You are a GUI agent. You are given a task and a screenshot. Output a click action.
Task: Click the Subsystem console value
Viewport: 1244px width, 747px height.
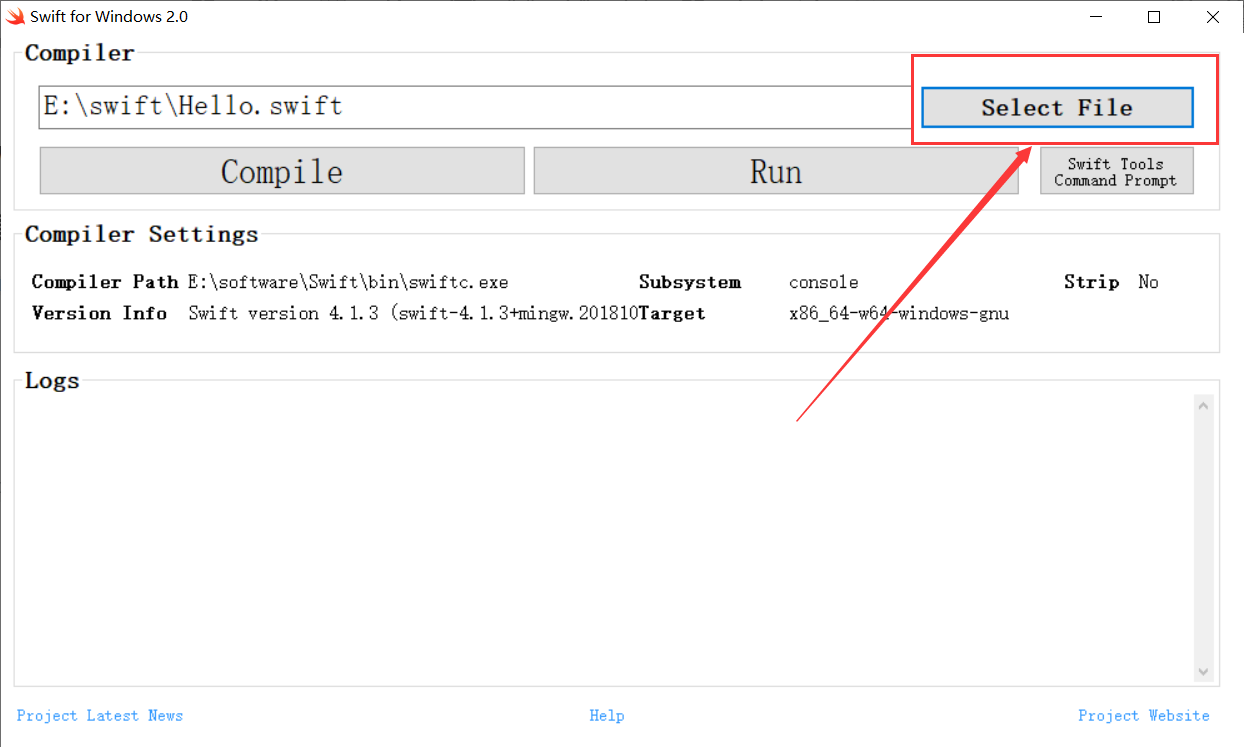[823, 282]
